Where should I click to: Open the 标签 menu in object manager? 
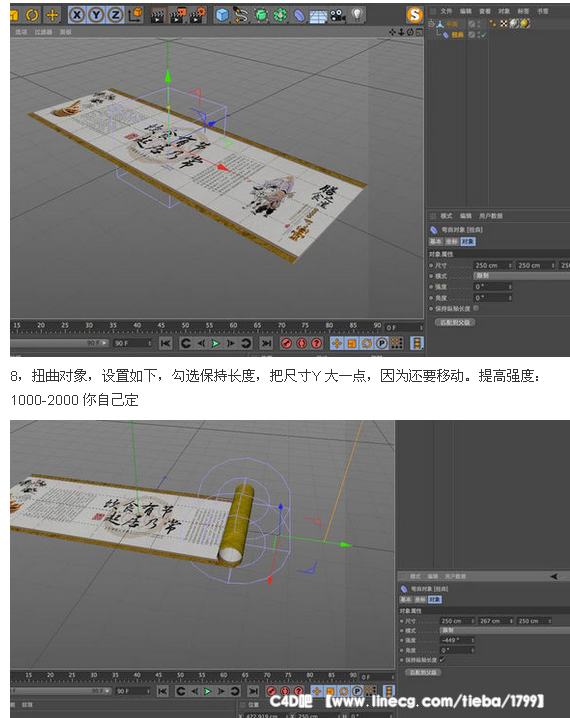click(x=523, y=11)
